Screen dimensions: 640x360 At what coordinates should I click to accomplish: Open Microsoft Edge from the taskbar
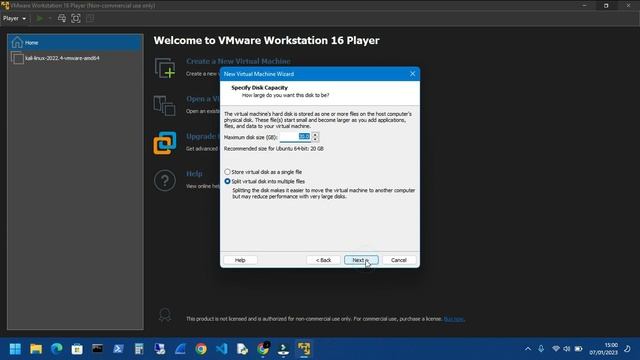click(56, 349)
